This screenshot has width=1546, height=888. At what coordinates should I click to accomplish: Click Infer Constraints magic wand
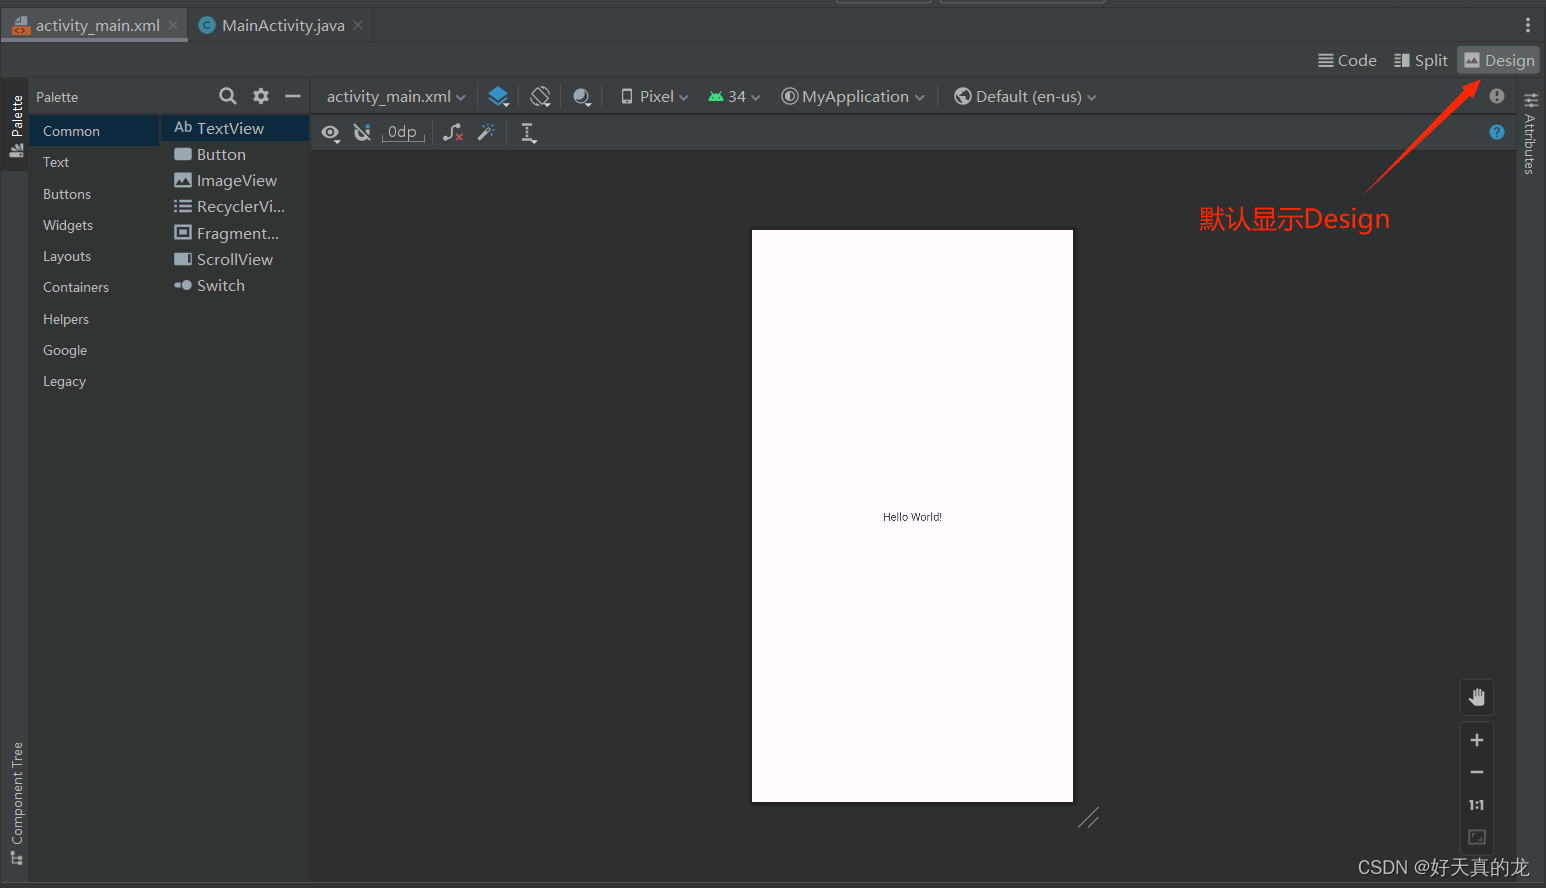[486, 132]
